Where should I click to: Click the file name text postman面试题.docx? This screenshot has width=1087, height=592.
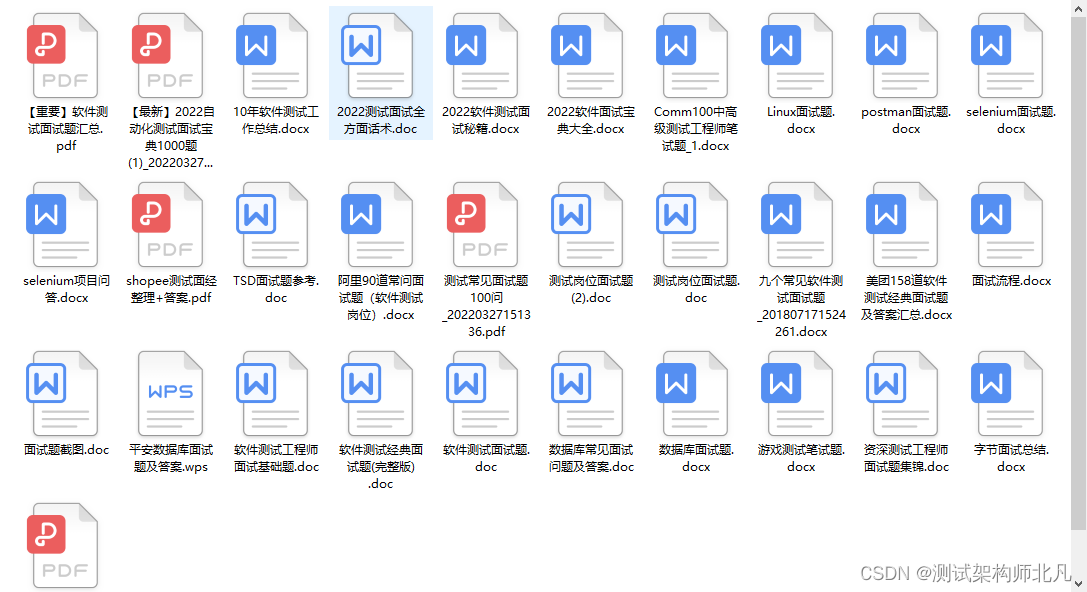tap(906, 120)
